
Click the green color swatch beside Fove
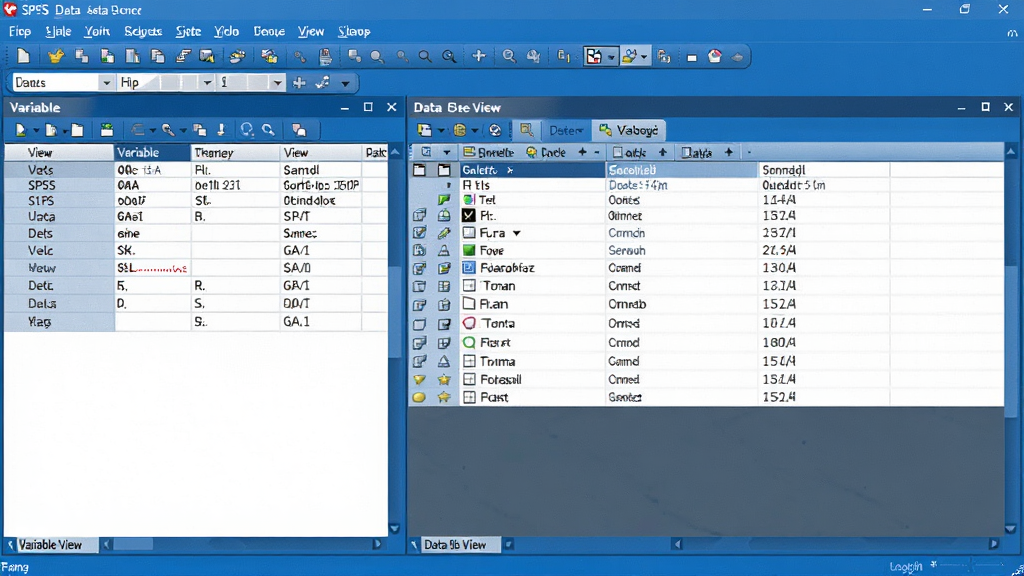[x=469, y=250]
